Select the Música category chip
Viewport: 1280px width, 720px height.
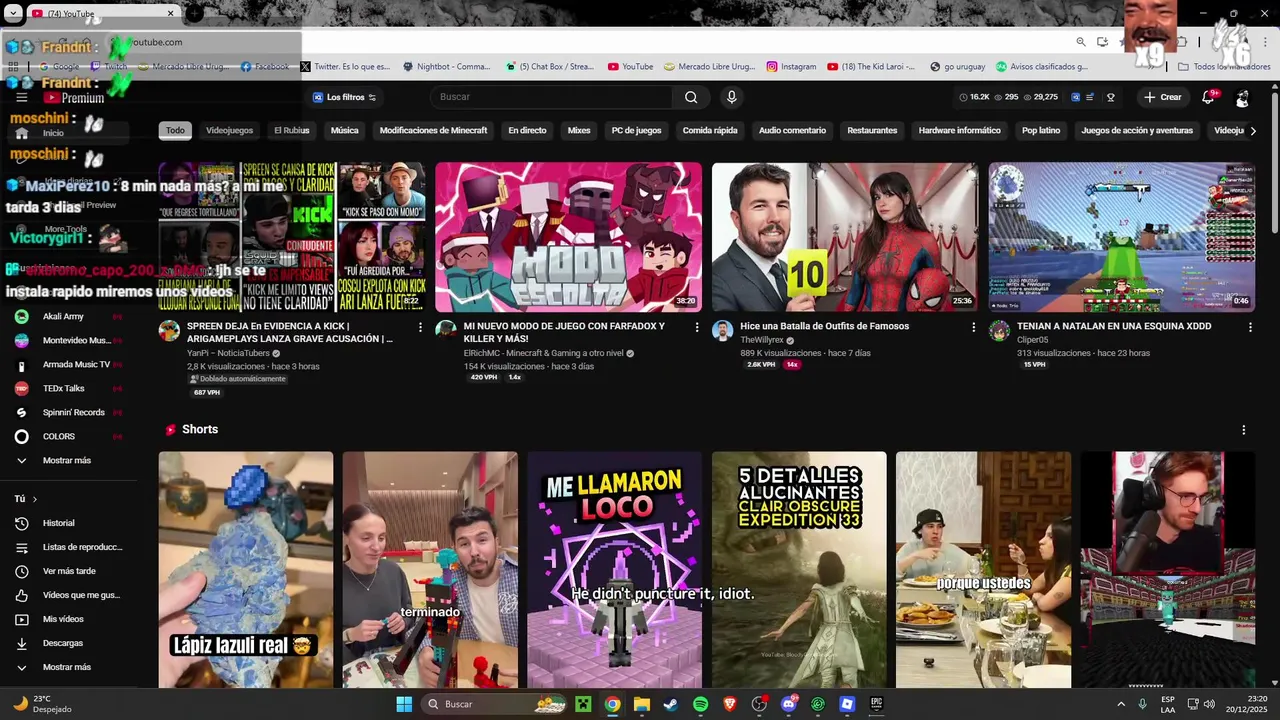(345, 130)
